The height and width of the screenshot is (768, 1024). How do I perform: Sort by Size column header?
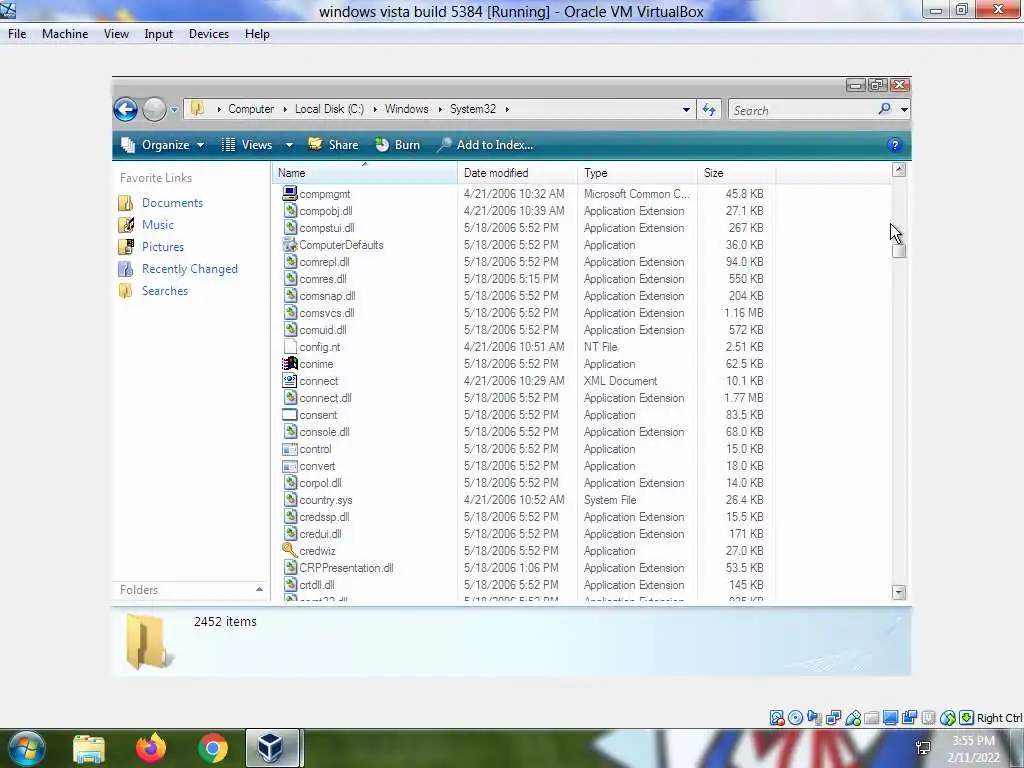coord(737,173)
